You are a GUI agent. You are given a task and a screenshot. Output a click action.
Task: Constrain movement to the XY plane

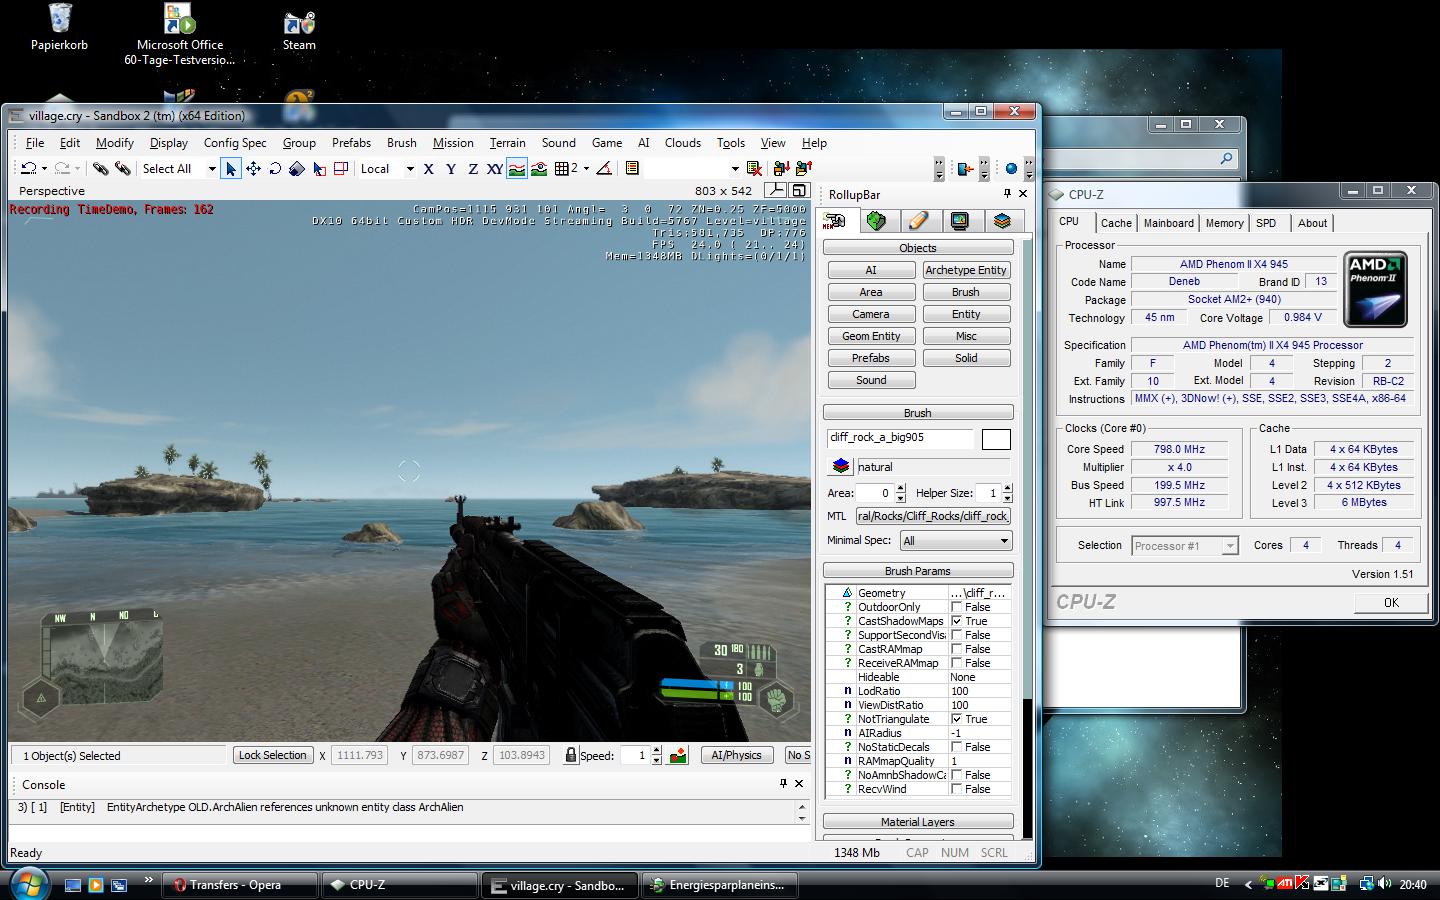(494, 169)
